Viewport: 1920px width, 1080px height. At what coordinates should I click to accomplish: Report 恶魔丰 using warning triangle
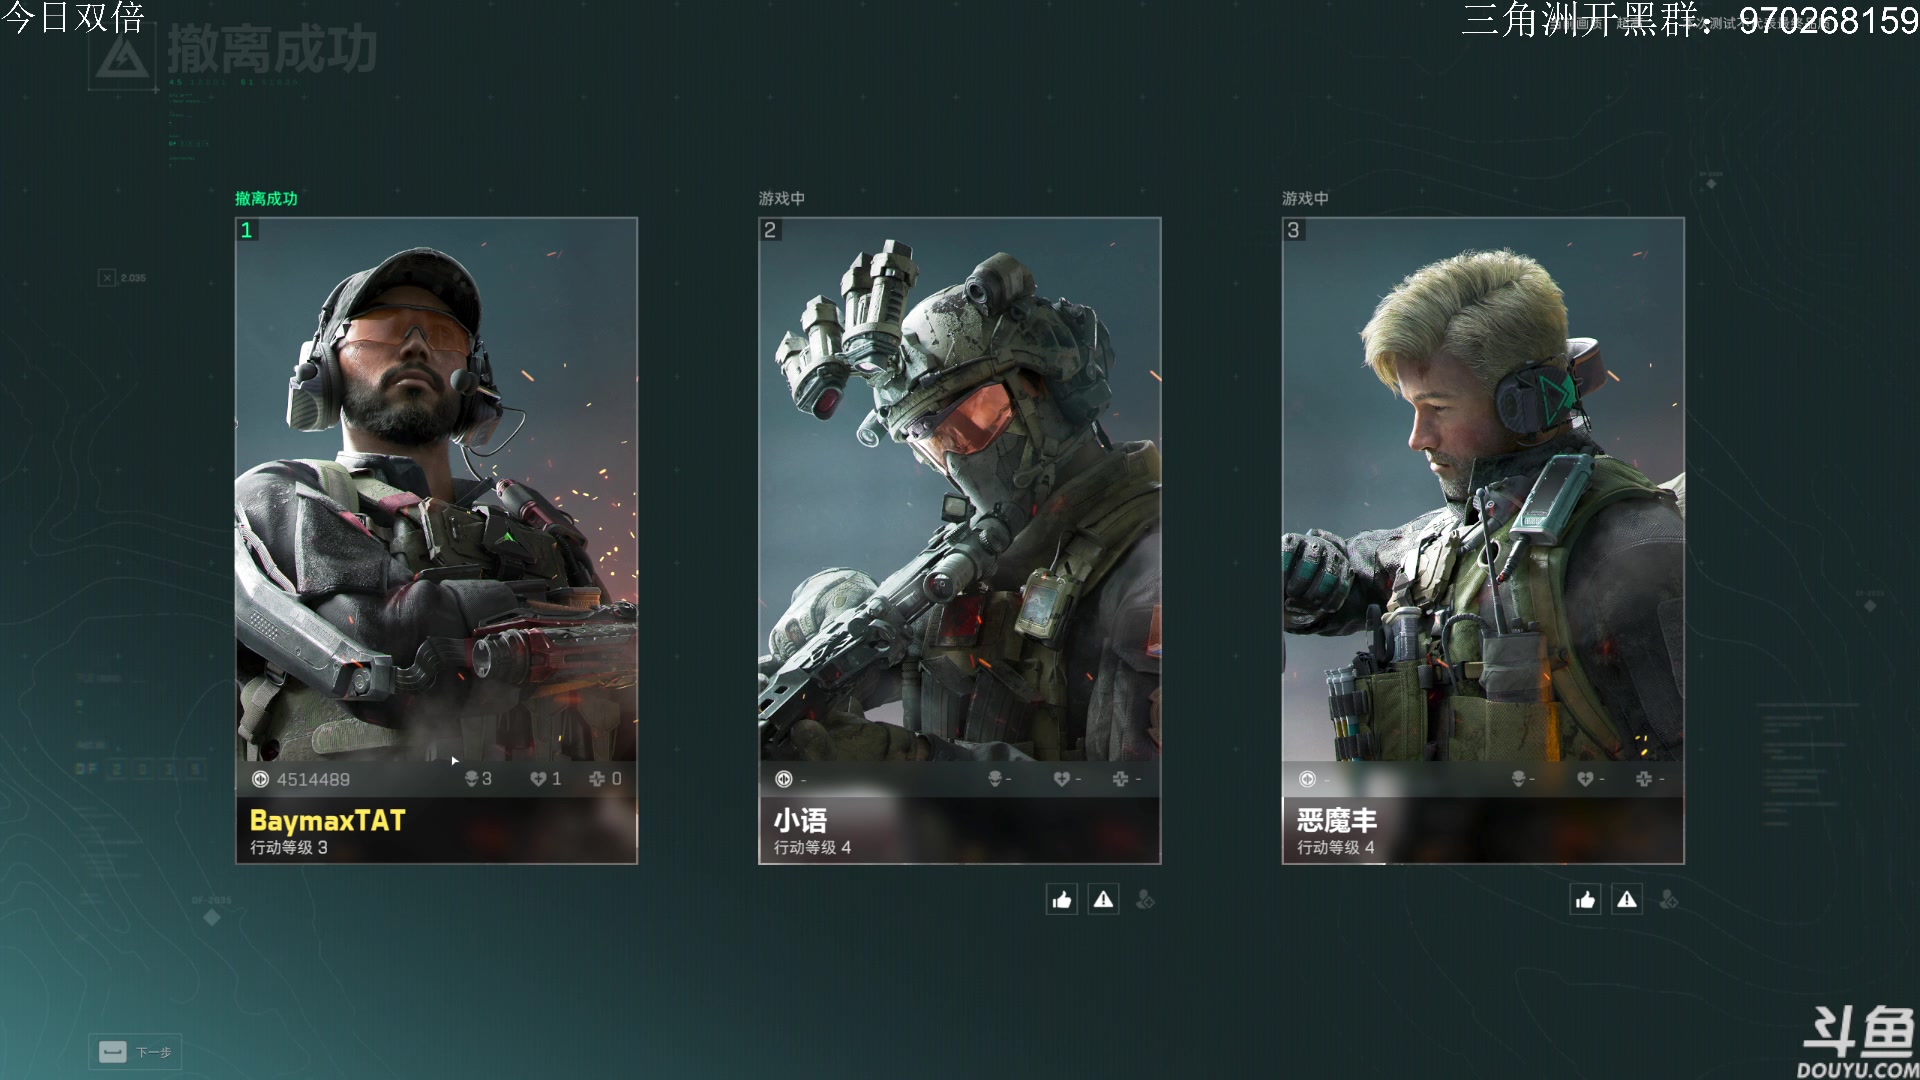[x=1628, y=900]
